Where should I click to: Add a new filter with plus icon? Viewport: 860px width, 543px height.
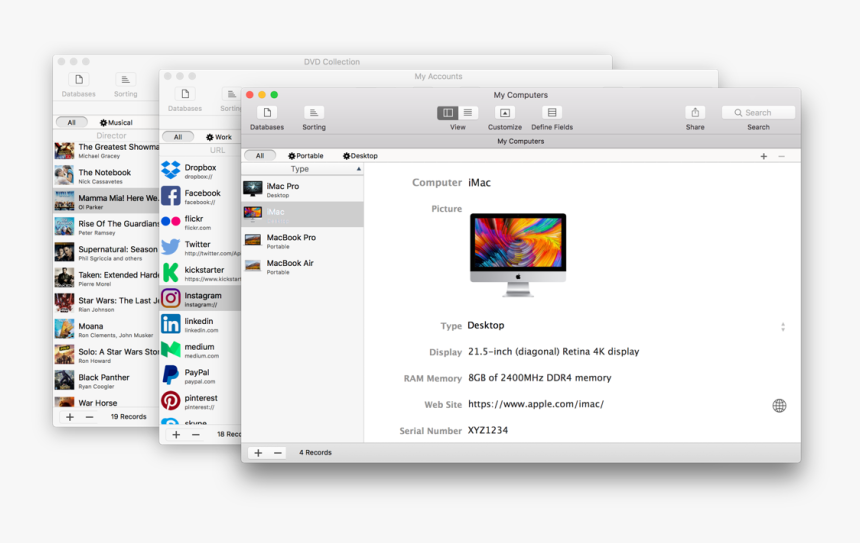tap(763, 156)
